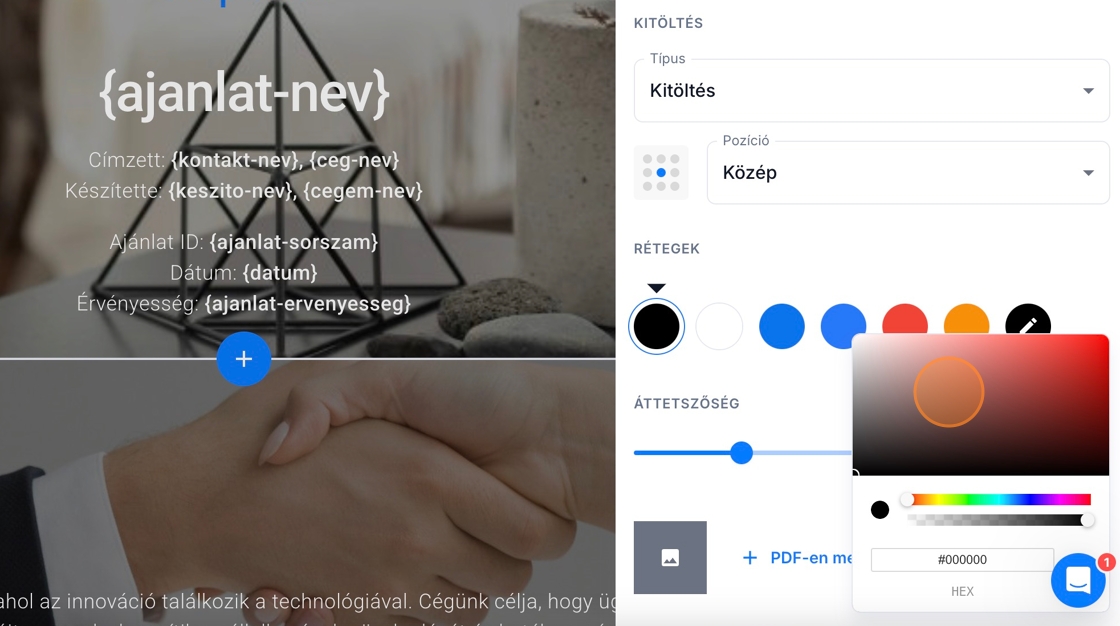
Task: Click the black layer marker triangle
Action: point(656,288)
